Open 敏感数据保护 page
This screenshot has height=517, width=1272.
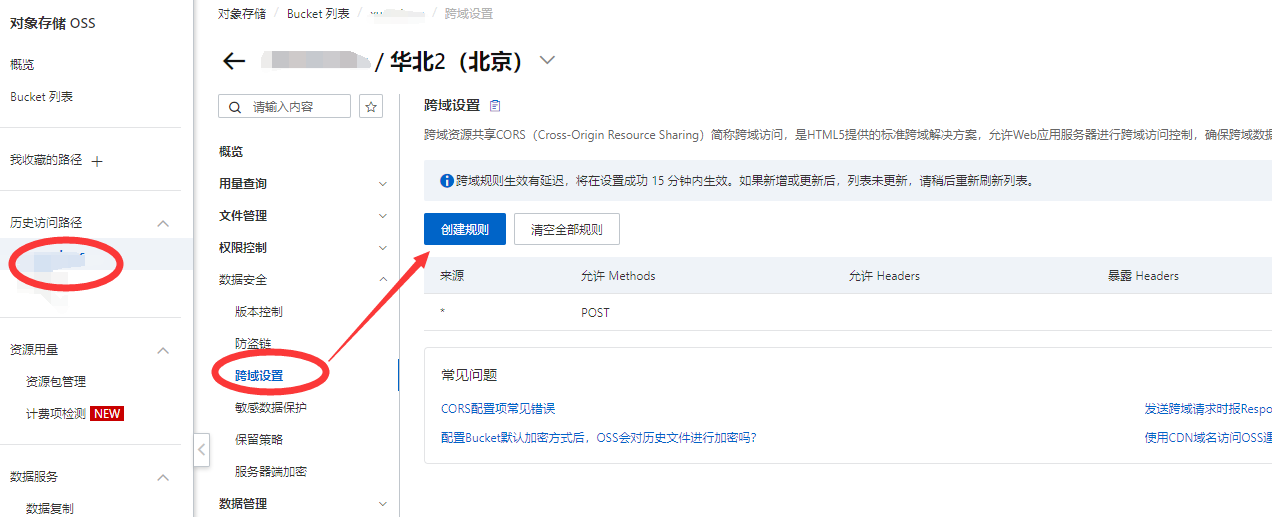[x=271, y=408]
